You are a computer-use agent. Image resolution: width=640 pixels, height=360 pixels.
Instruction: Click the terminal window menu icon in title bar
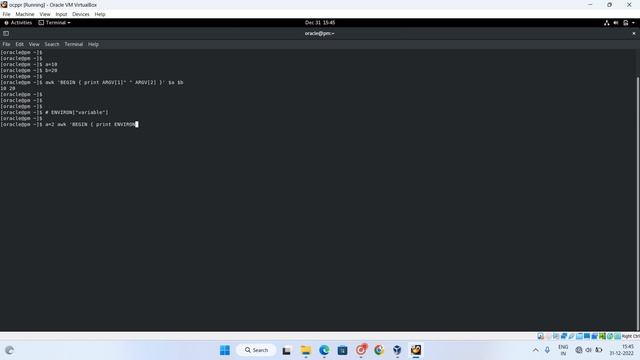click(6, 33)
